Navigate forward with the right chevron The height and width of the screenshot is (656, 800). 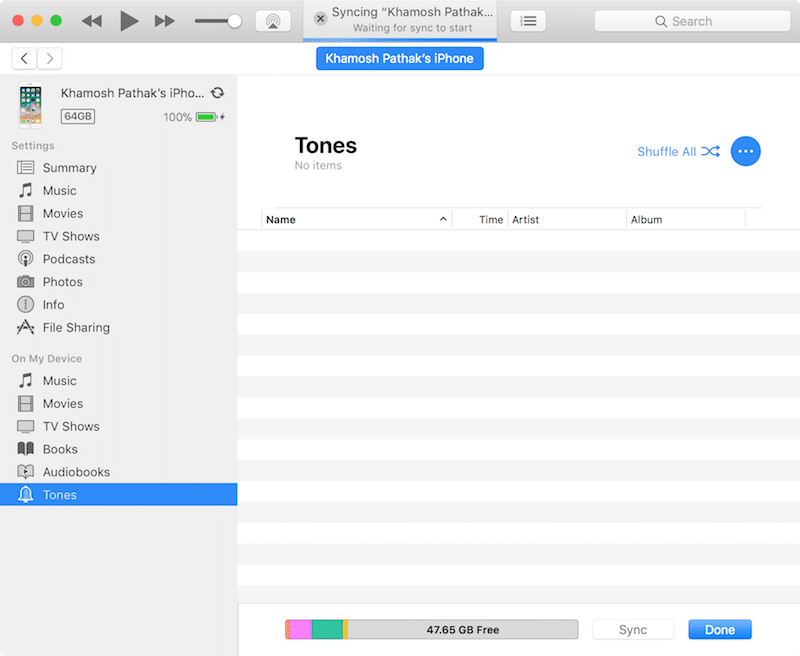[x=49, y=59]
